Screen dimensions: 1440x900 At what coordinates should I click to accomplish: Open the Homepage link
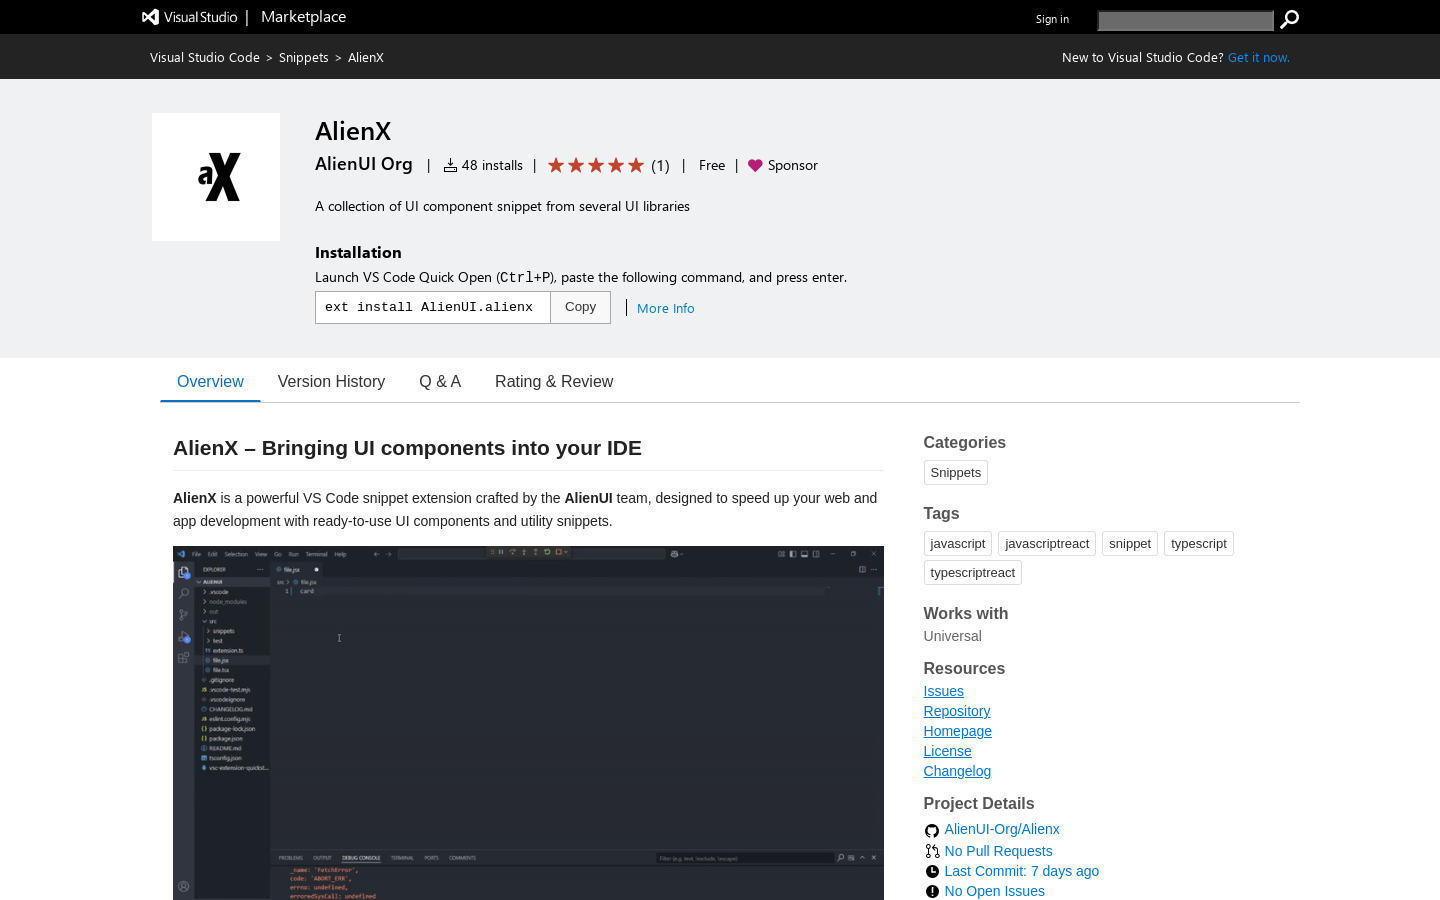point(958,731)
